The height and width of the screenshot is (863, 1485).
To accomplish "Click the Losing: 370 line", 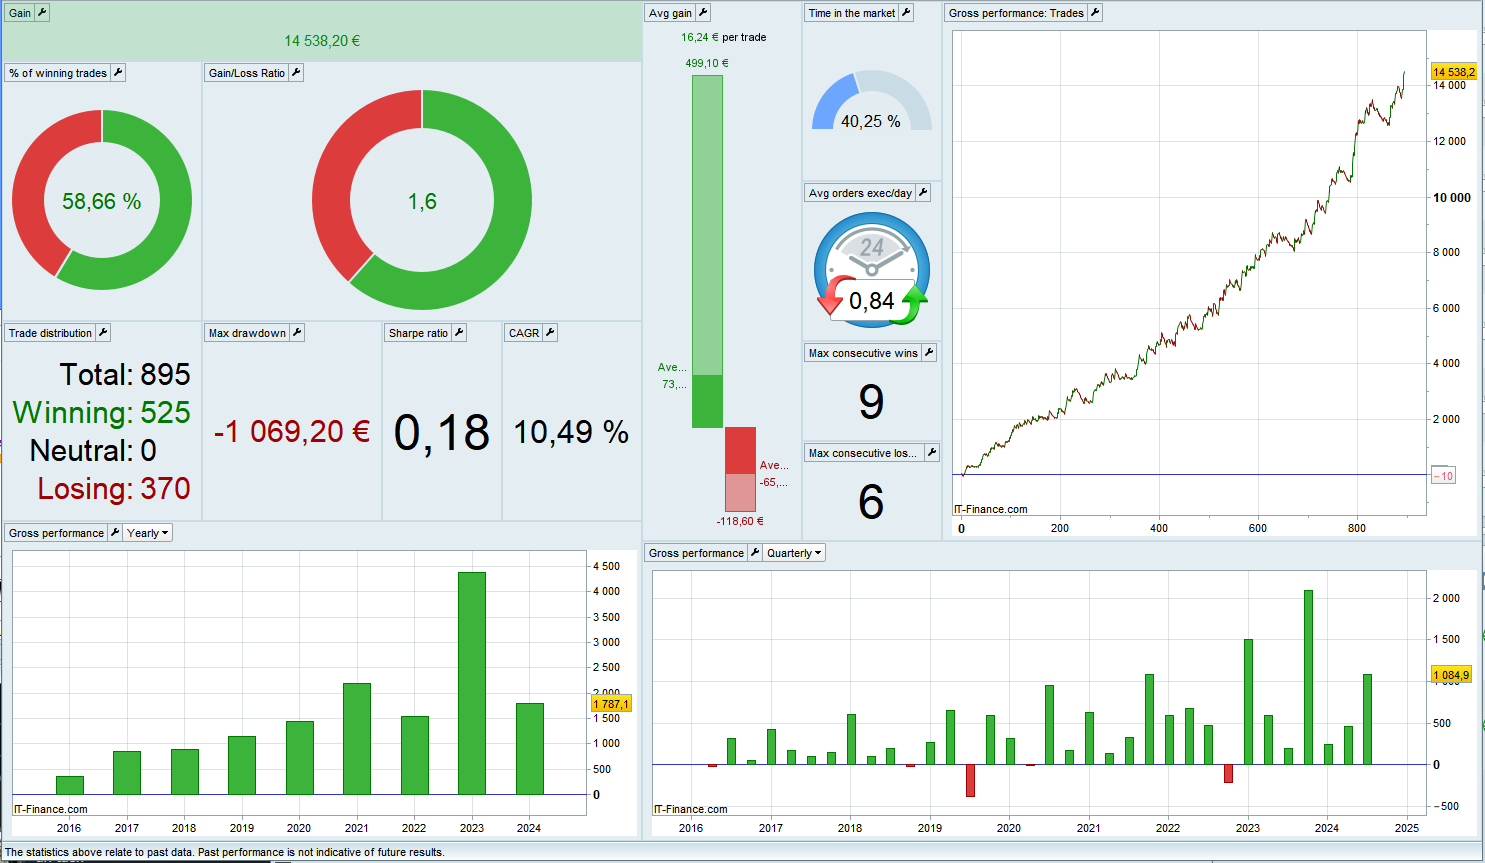I will click(x=114, y=488).
